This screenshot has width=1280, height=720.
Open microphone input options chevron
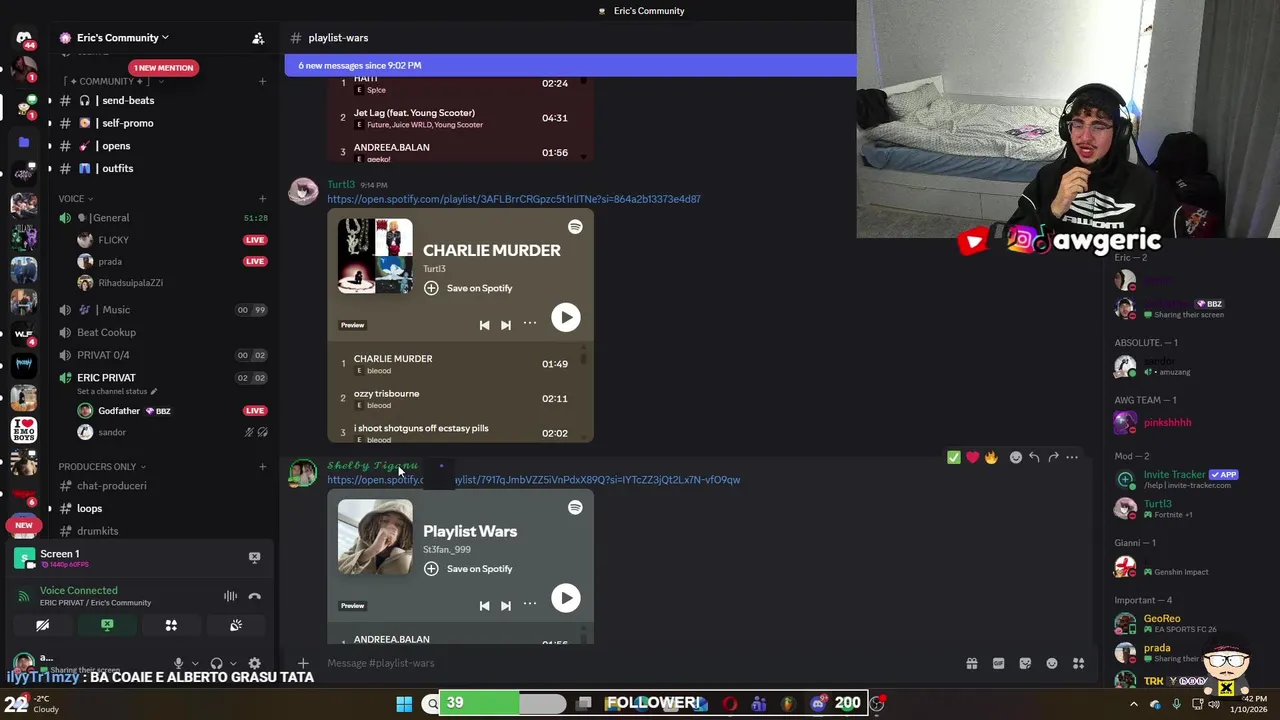[x=194, y=663]
